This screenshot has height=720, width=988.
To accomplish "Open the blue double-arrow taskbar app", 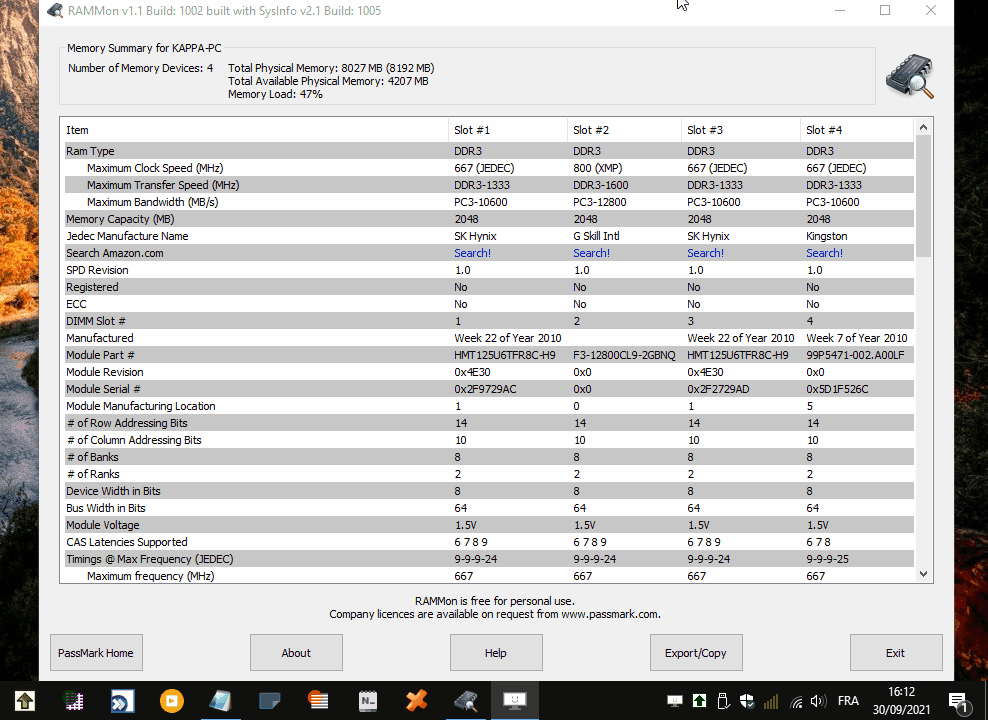I will (122, 700).
